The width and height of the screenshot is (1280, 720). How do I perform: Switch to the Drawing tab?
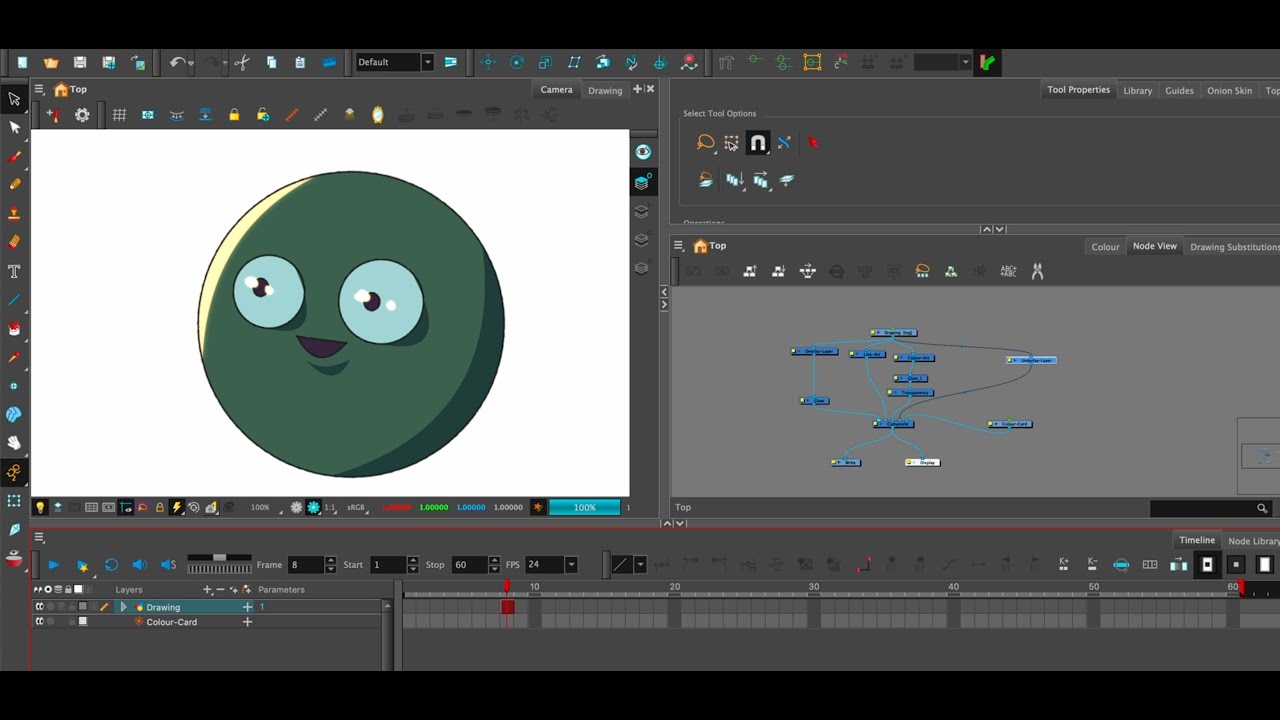click(x=605, y=90)
